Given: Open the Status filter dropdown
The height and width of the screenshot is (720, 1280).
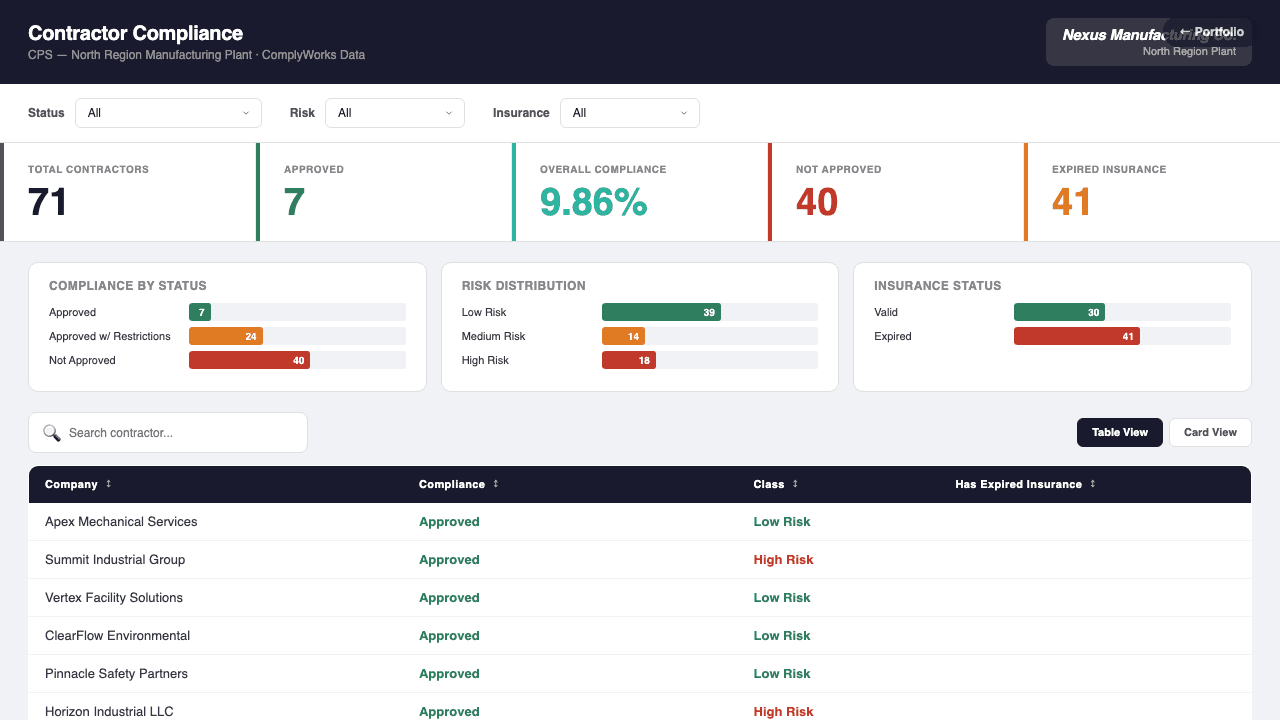Looking at the screenshot, I should pos(168,113).
